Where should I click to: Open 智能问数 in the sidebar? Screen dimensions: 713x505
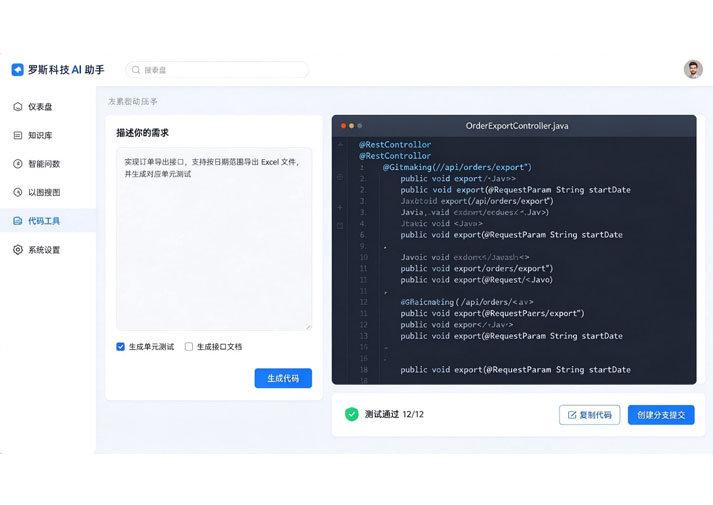click(x=48, y=164)
